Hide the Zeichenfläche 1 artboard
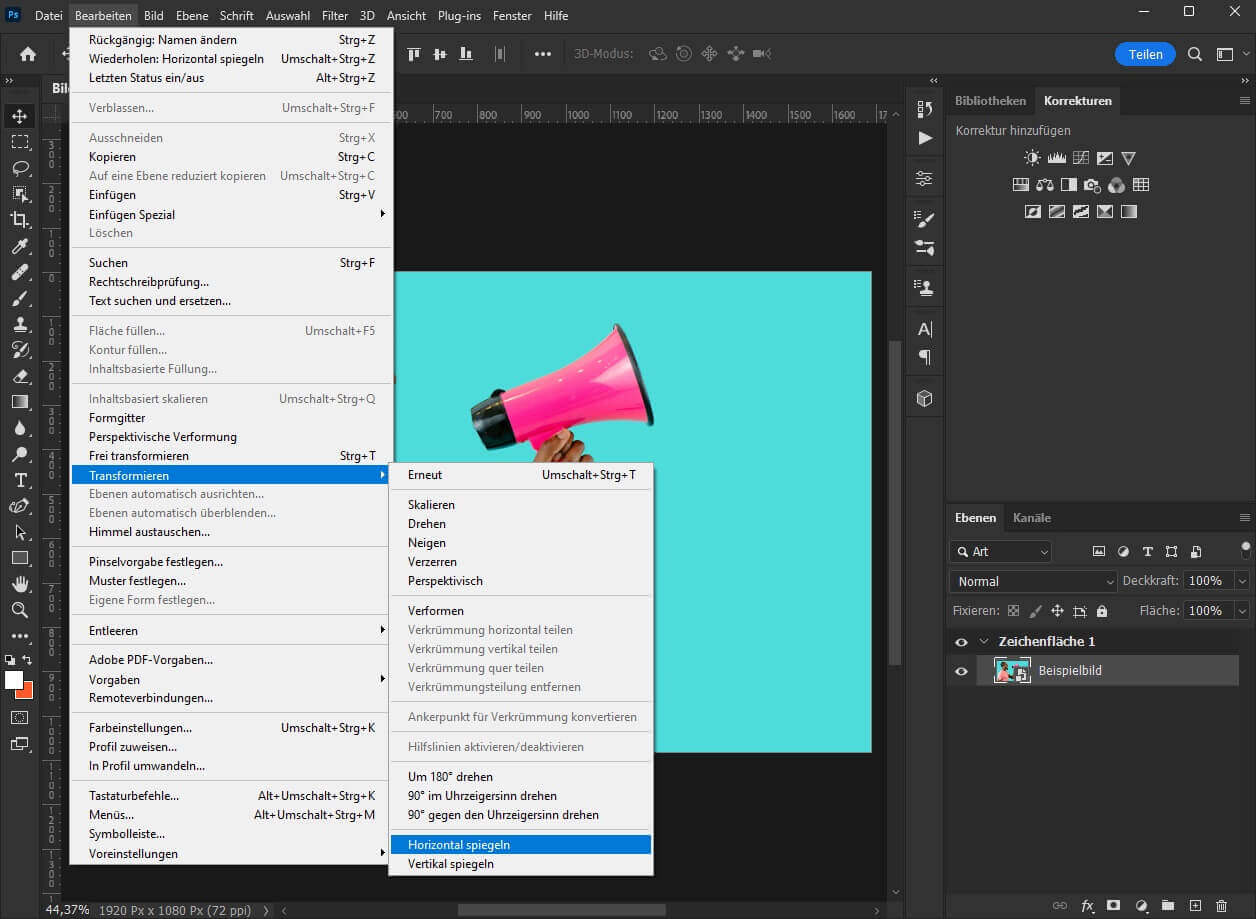Viewport: 1256px width, 919px height. tap(961, 641)
